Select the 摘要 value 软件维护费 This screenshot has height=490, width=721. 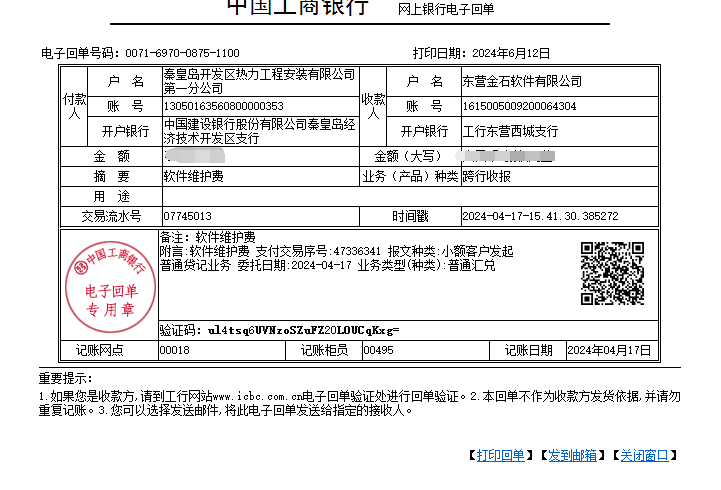(x=194, y=177)
